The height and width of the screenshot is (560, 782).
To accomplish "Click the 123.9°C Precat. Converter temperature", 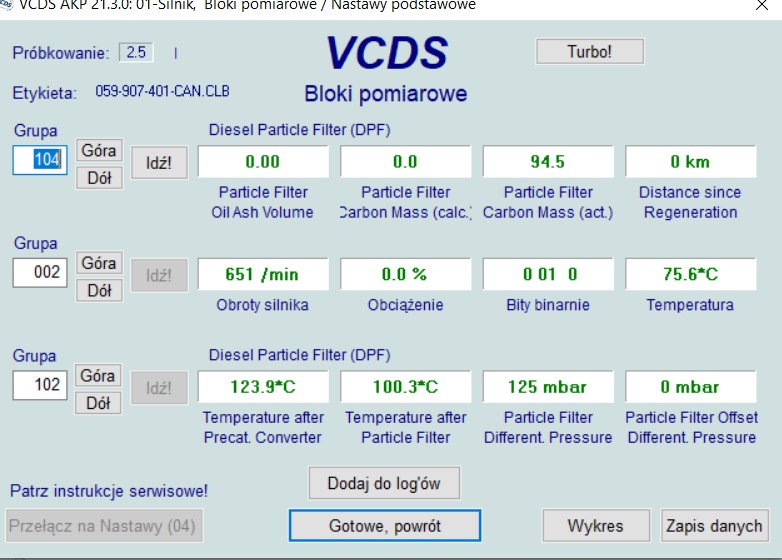I will [263, 386].
